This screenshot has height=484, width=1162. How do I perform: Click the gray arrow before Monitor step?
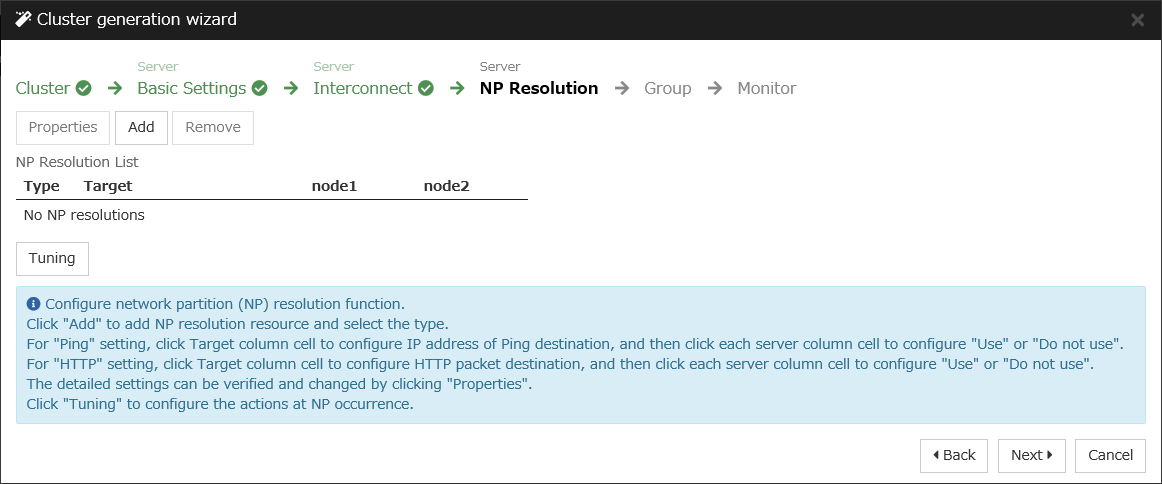click(x=715, y=88)
